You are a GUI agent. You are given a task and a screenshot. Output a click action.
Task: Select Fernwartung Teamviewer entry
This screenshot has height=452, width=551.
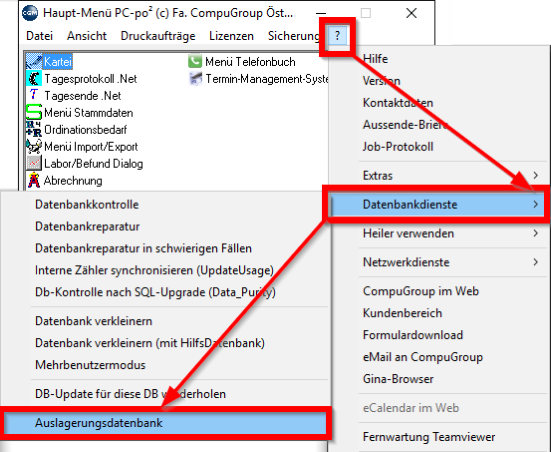429,437
